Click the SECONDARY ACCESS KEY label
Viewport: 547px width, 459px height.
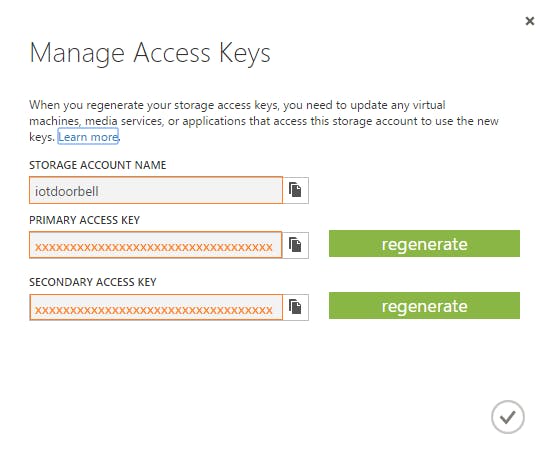pos(93,282)
